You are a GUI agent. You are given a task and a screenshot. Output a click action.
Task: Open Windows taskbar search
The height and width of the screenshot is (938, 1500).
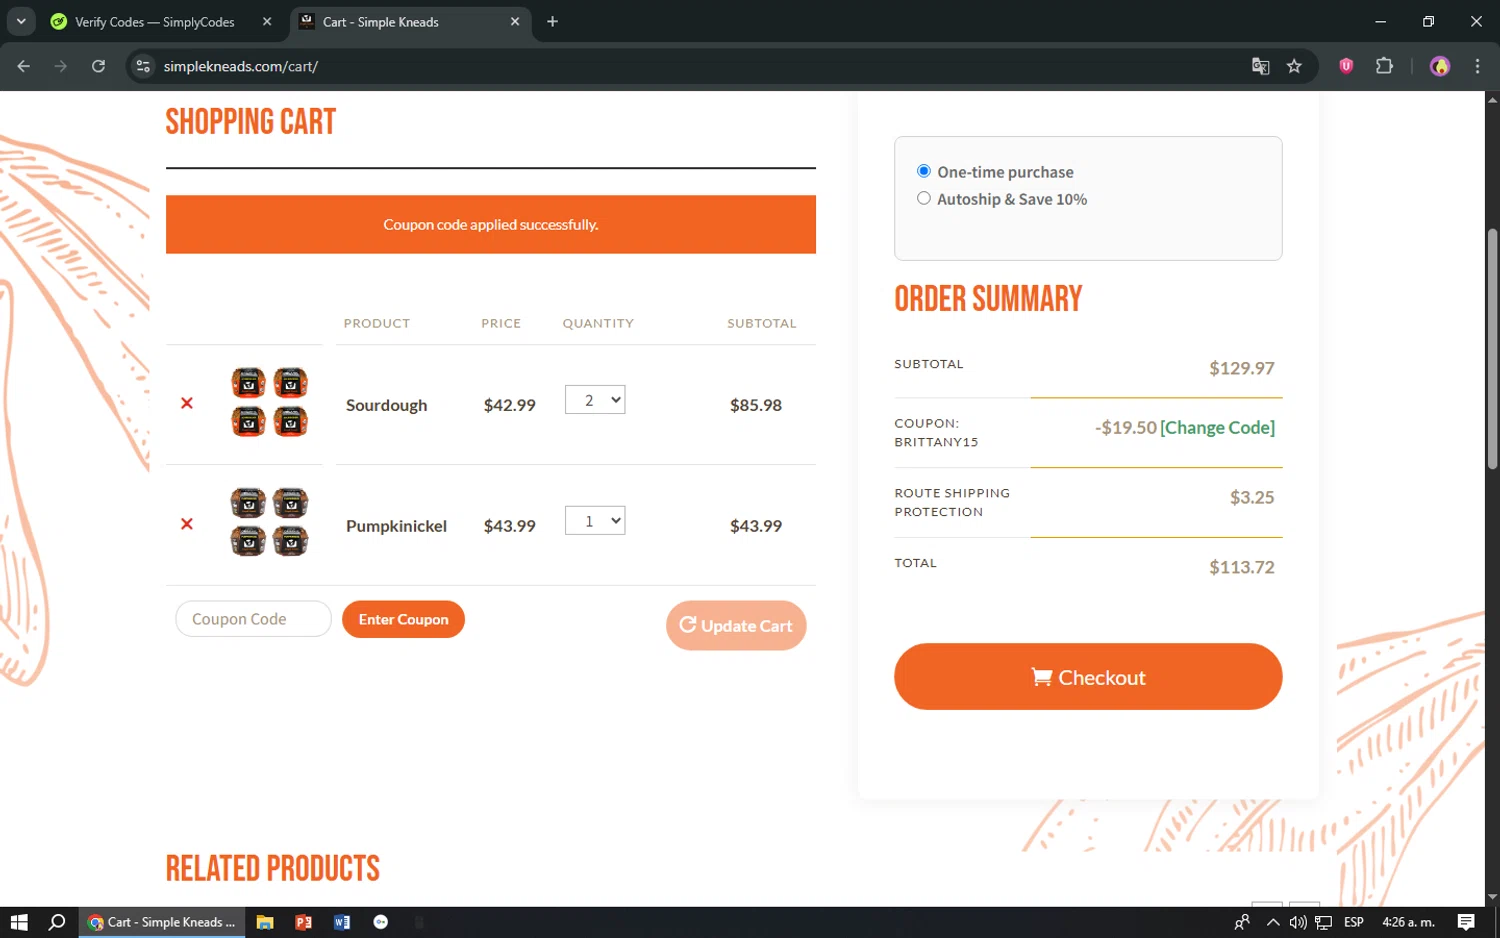(x=57, y=922)
